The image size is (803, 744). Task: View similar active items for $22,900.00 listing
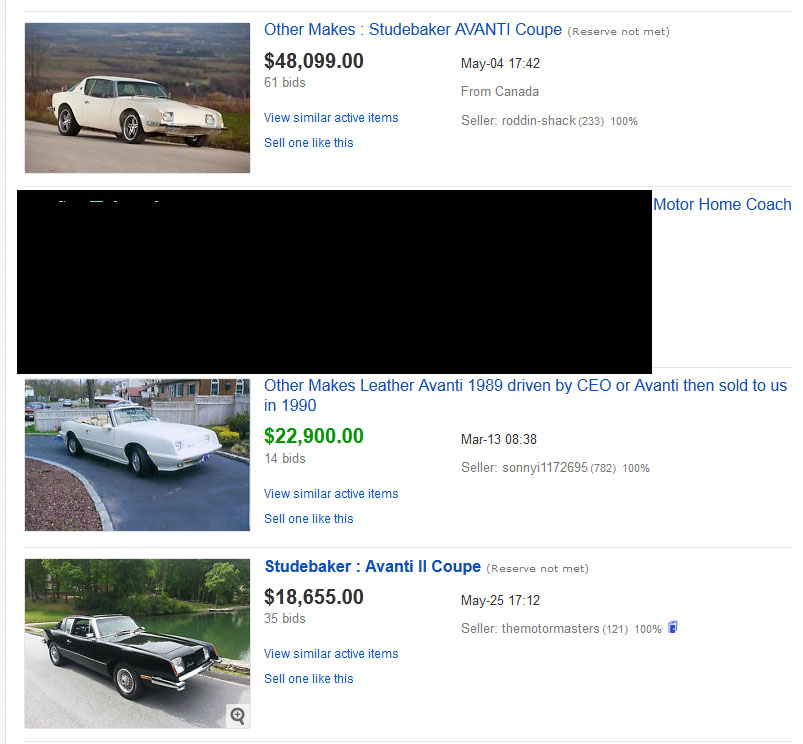pos(331,494)
